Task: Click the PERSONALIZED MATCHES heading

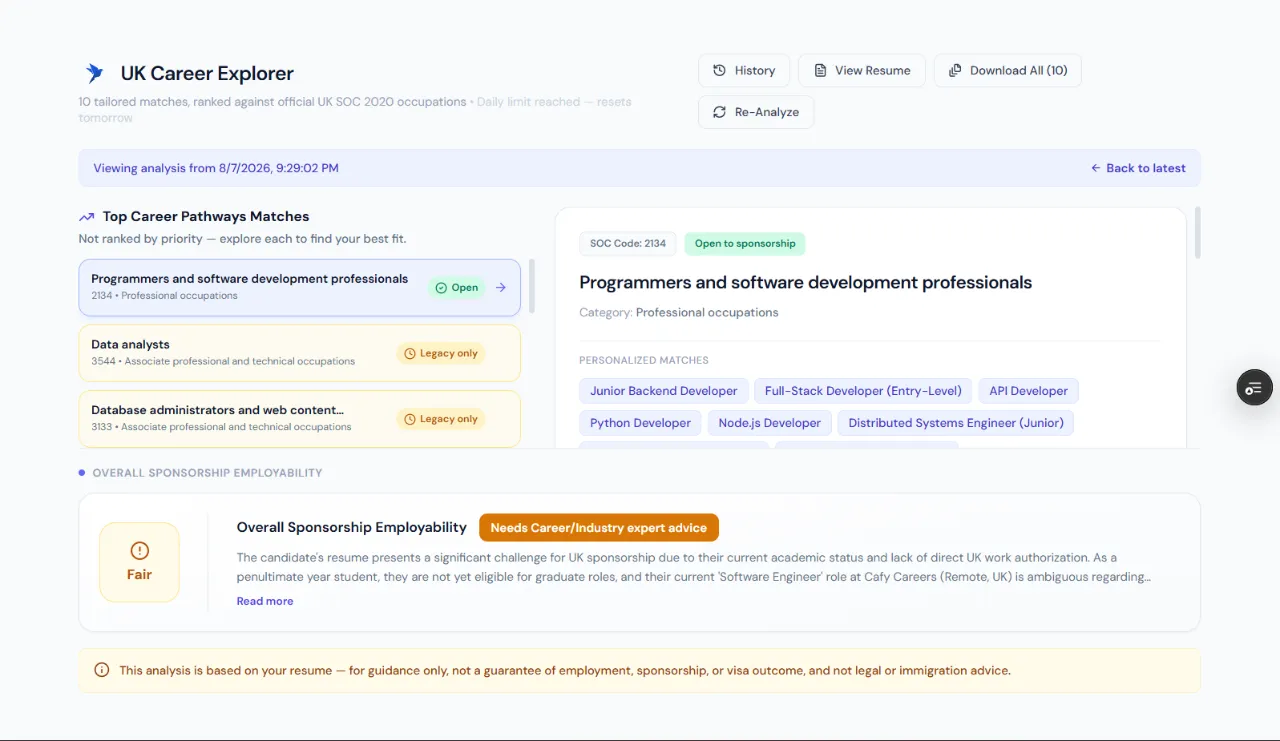Action: [644, 360]
